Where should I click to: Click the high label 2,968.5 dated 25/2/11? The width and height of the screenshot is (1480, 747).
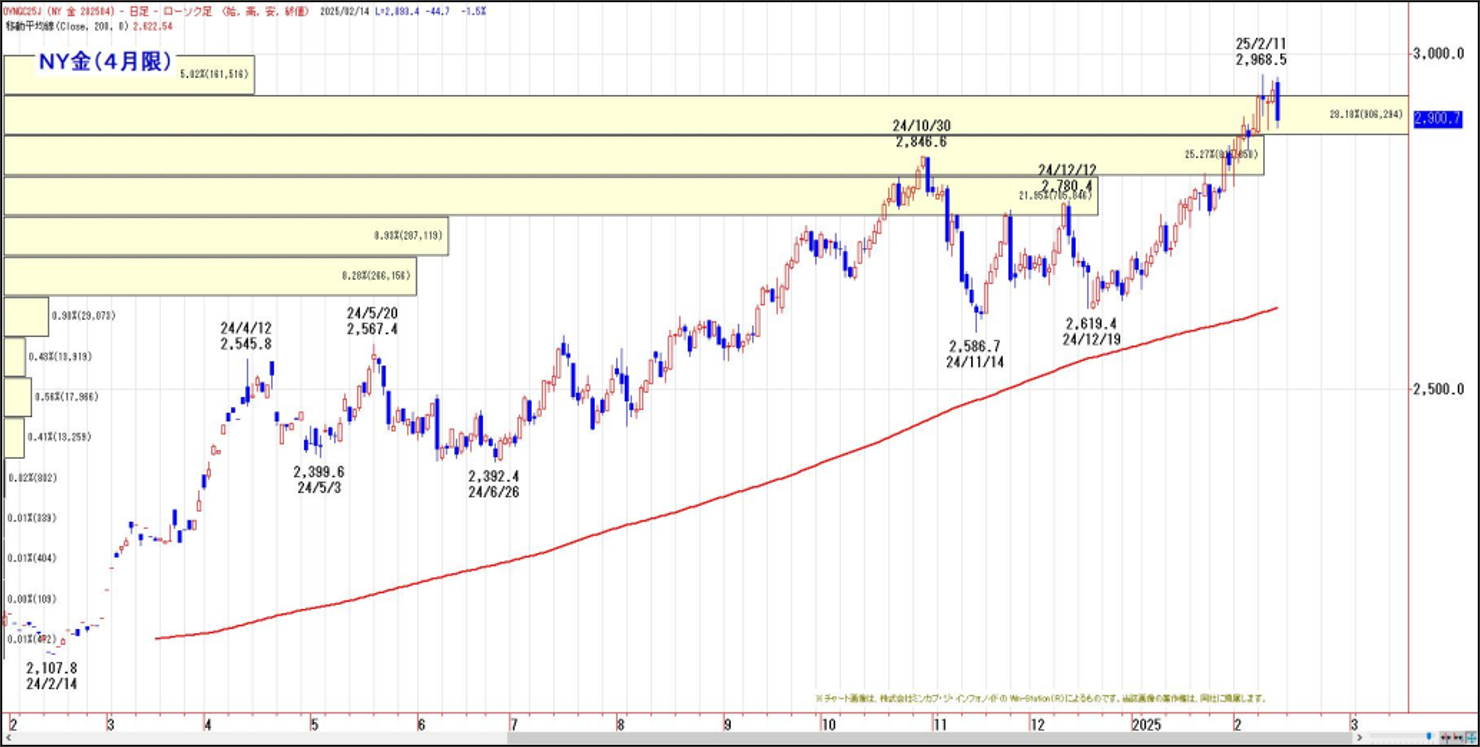pyautogui.click(x=1262, y=52)
